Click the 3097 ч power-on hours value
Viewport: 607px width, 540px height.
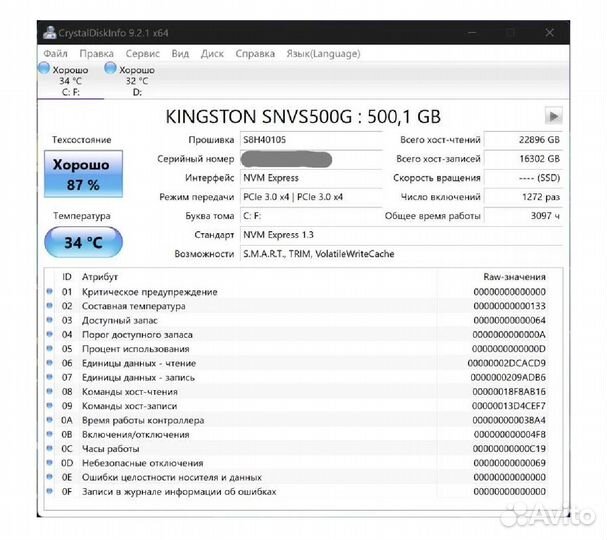click(523, 216)
